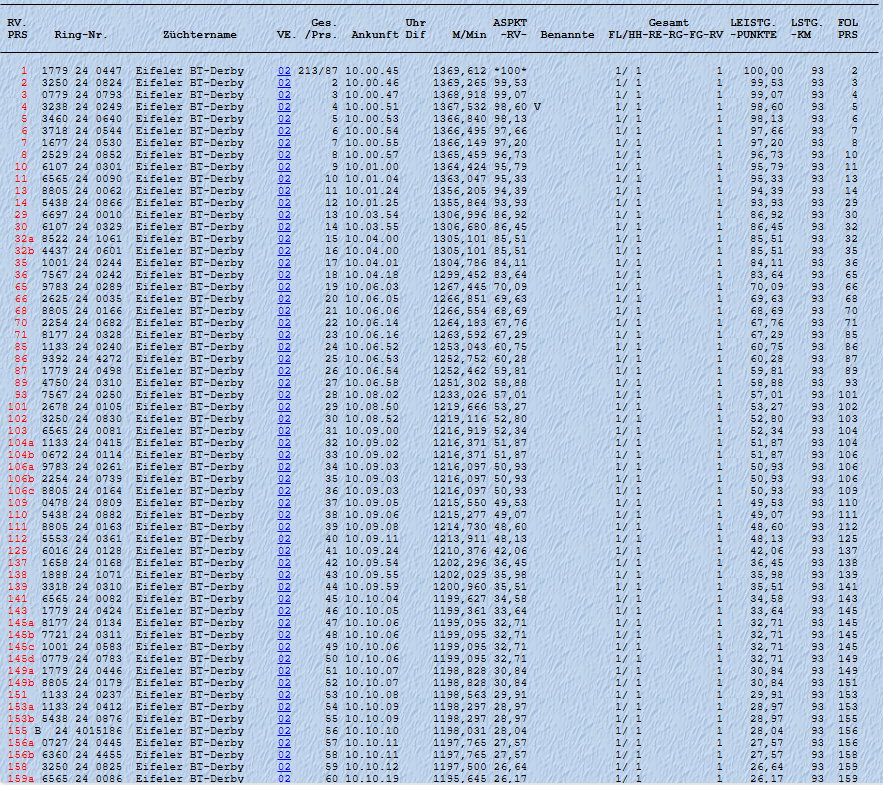The width and height of the screenshot is (883, 785).
Task: Click the Züchtername column header text
Action: coord(200,35)
